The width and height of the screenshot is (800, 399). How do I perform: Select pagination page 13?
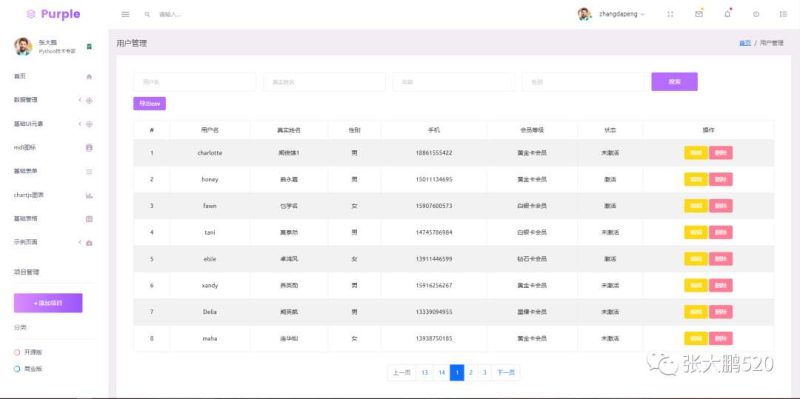[x=424, y=372]
